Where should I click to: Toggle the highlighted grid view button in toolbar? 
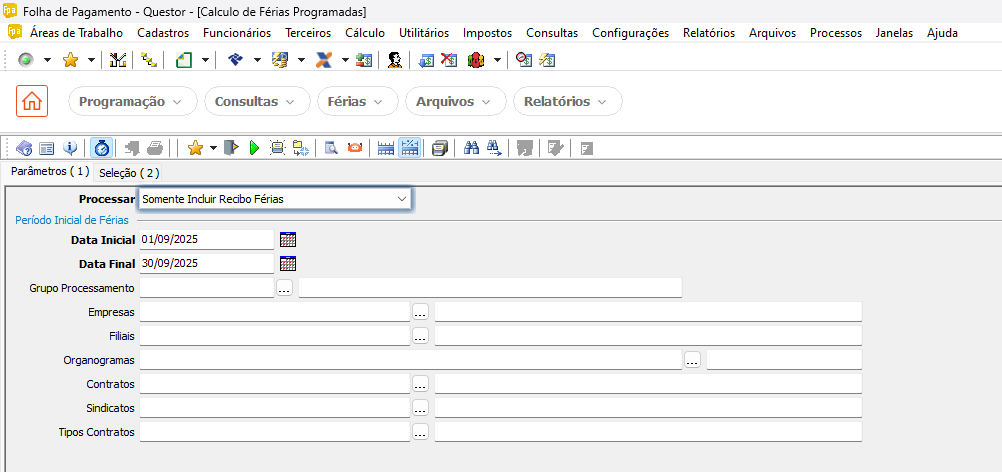click(x=409, y=148)
